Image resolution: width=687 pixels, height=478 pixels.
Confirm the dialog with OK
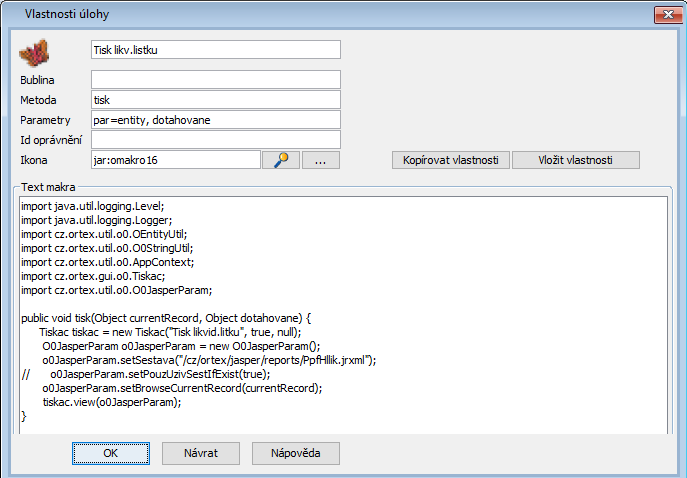click(111, 453)
